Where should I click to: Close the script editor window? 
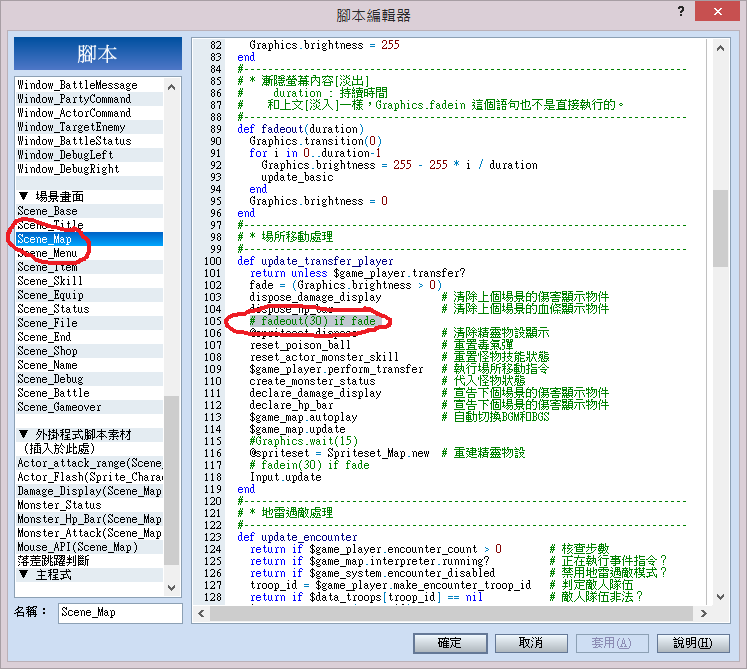coord(717,11)
